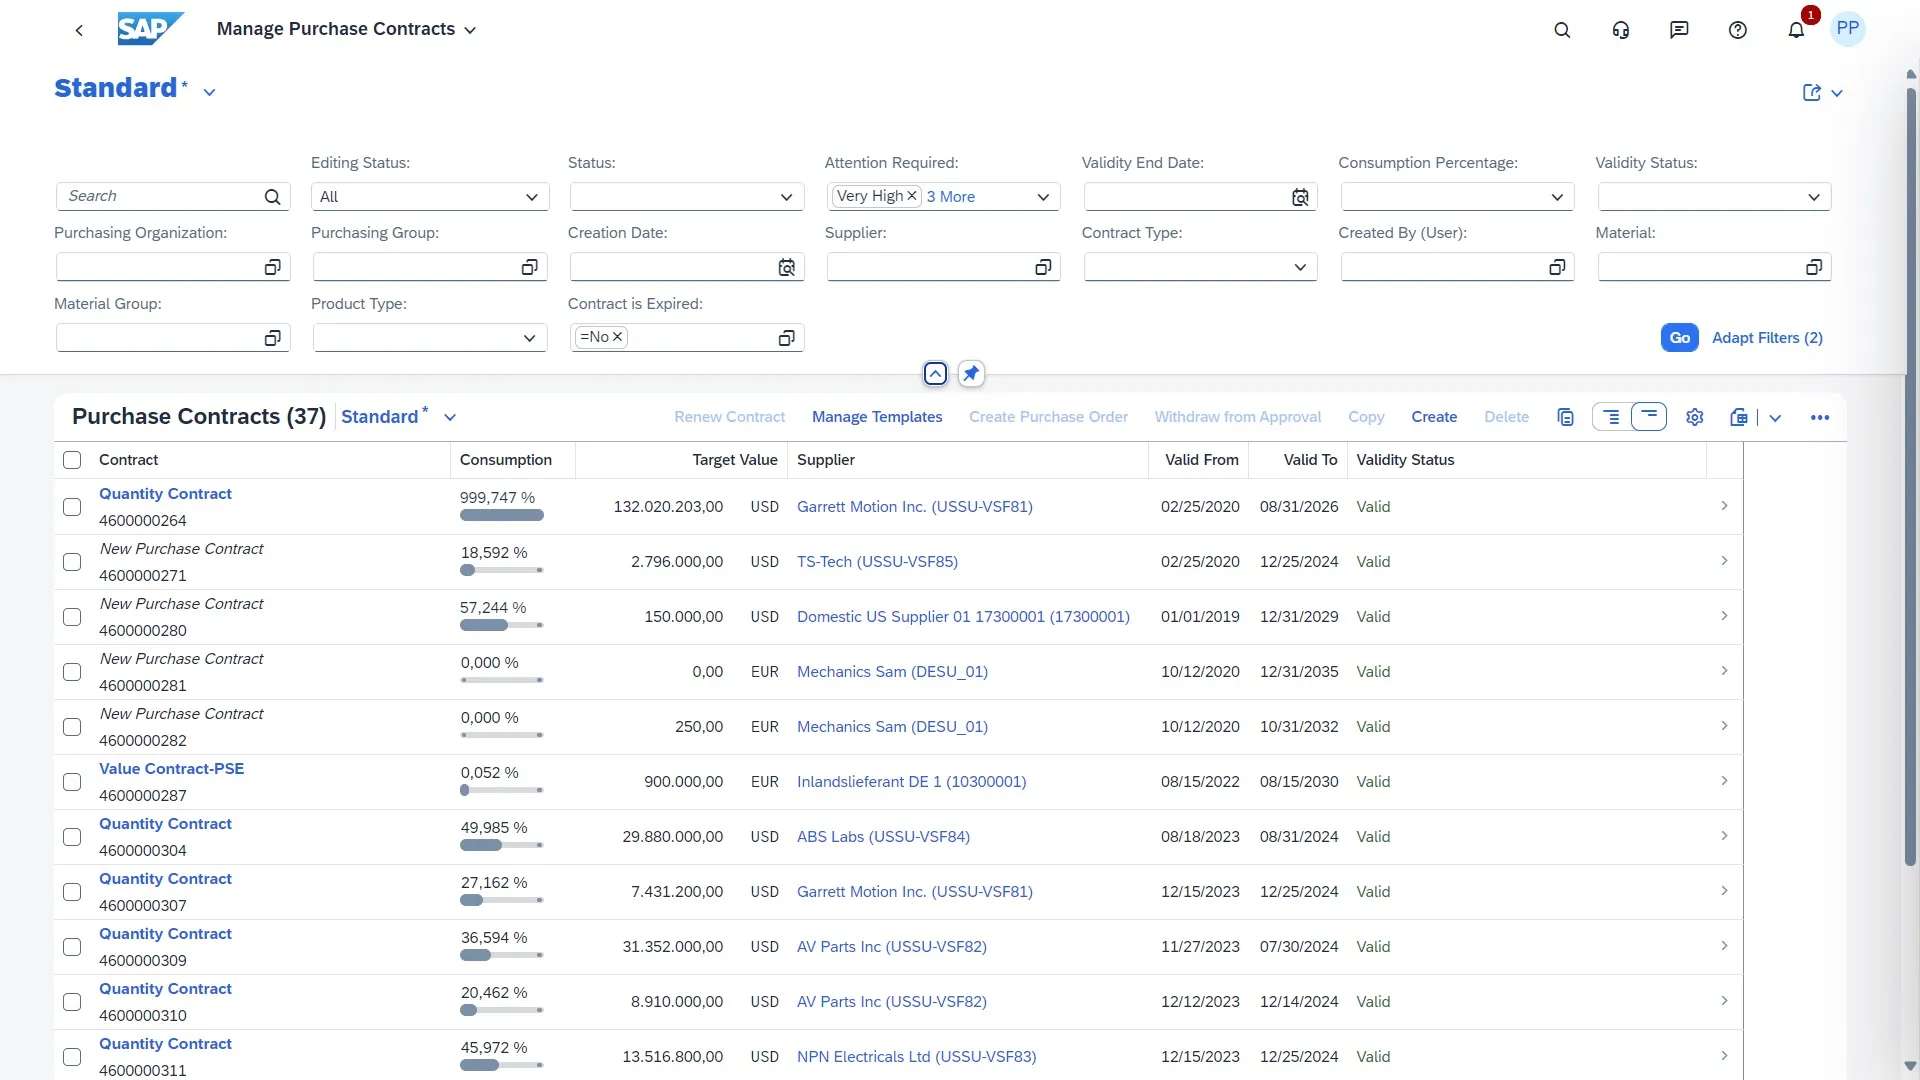1920x1080 pixels.
Task: Select hide details view toggle
Action: click(1649, 416)
